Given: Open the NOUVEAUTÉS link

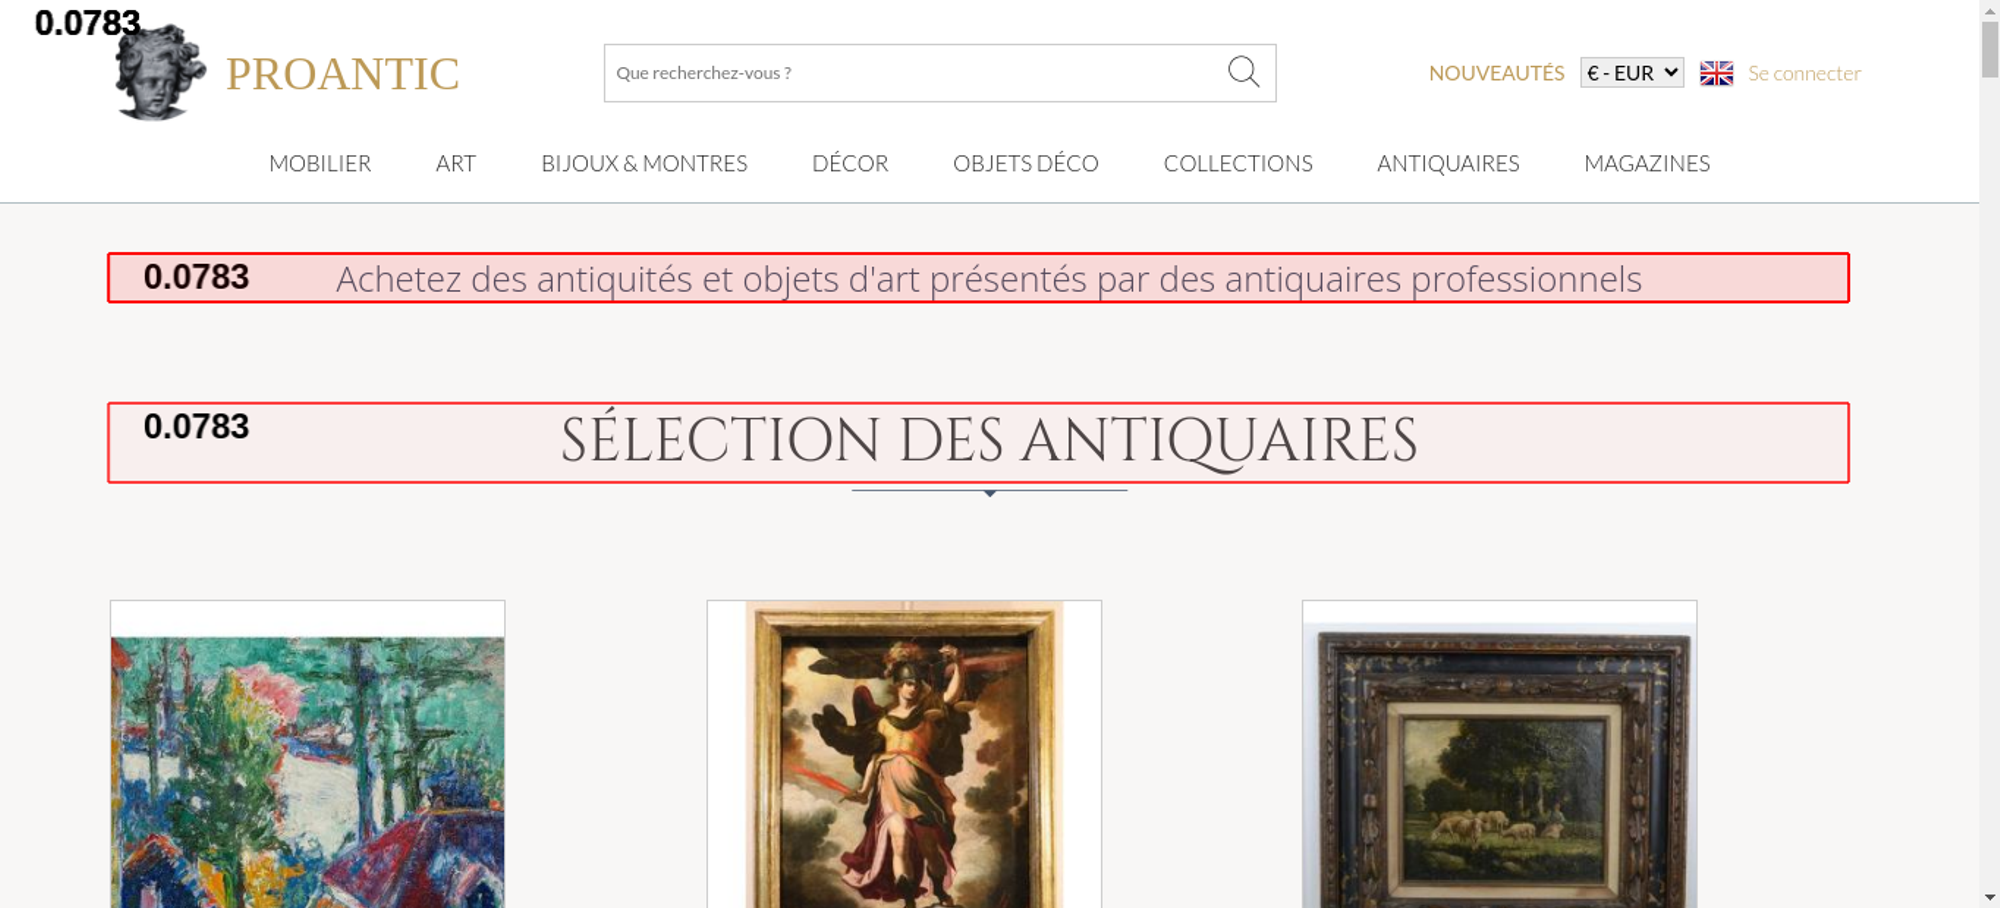Looking at the screenshot, I should pos(1496,73).
